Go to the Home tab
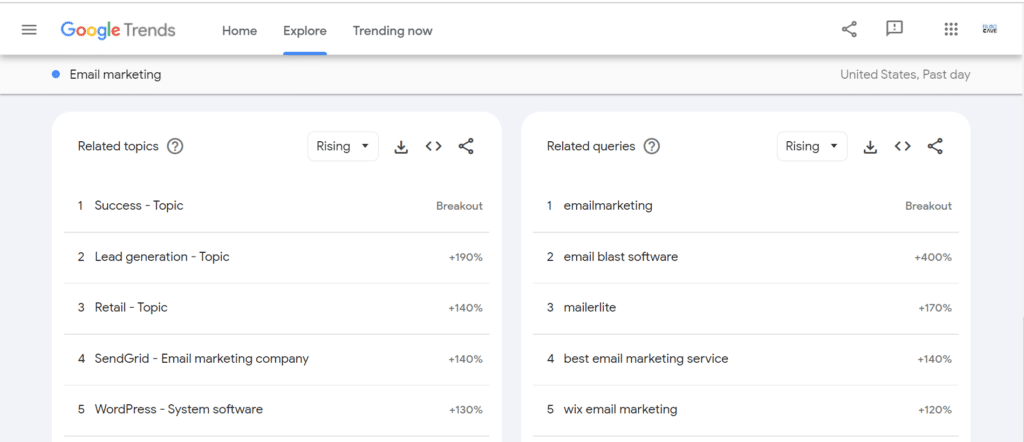Image resolution: width=1024 pixels, height=442 pixels. point(240,31)
